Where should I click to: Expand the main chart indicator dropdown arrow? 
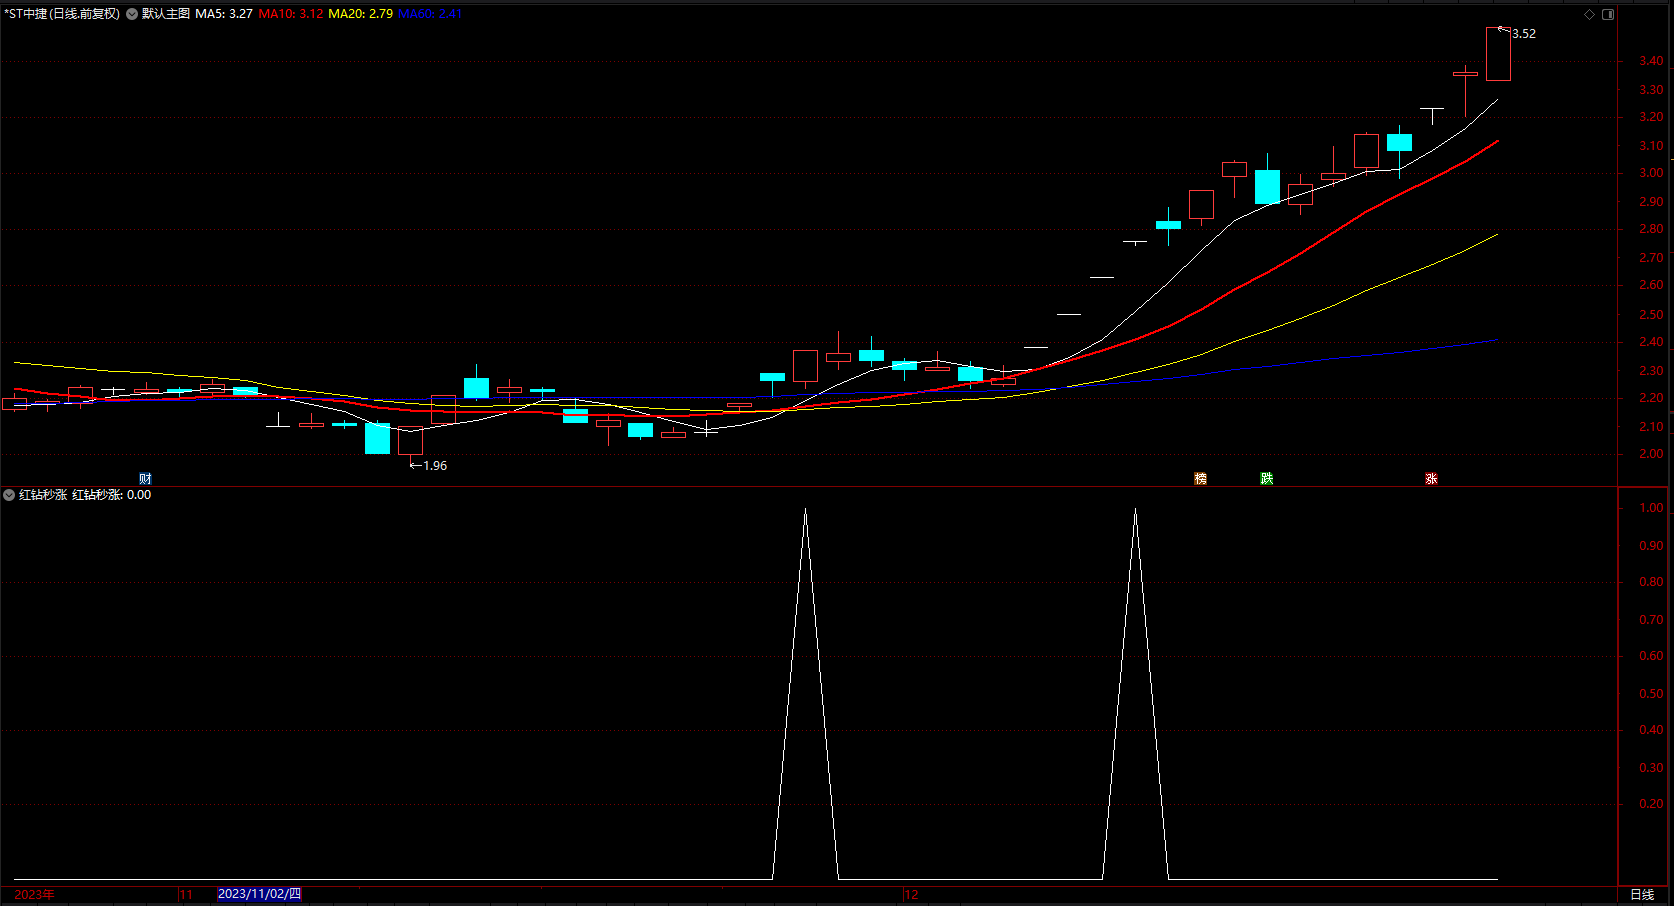click(132, 14)
